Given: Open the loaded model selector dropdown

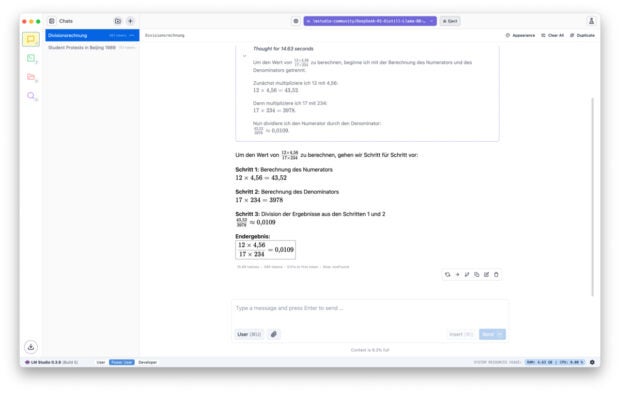Looking at the screenshot, I should [x=370, y=21].
